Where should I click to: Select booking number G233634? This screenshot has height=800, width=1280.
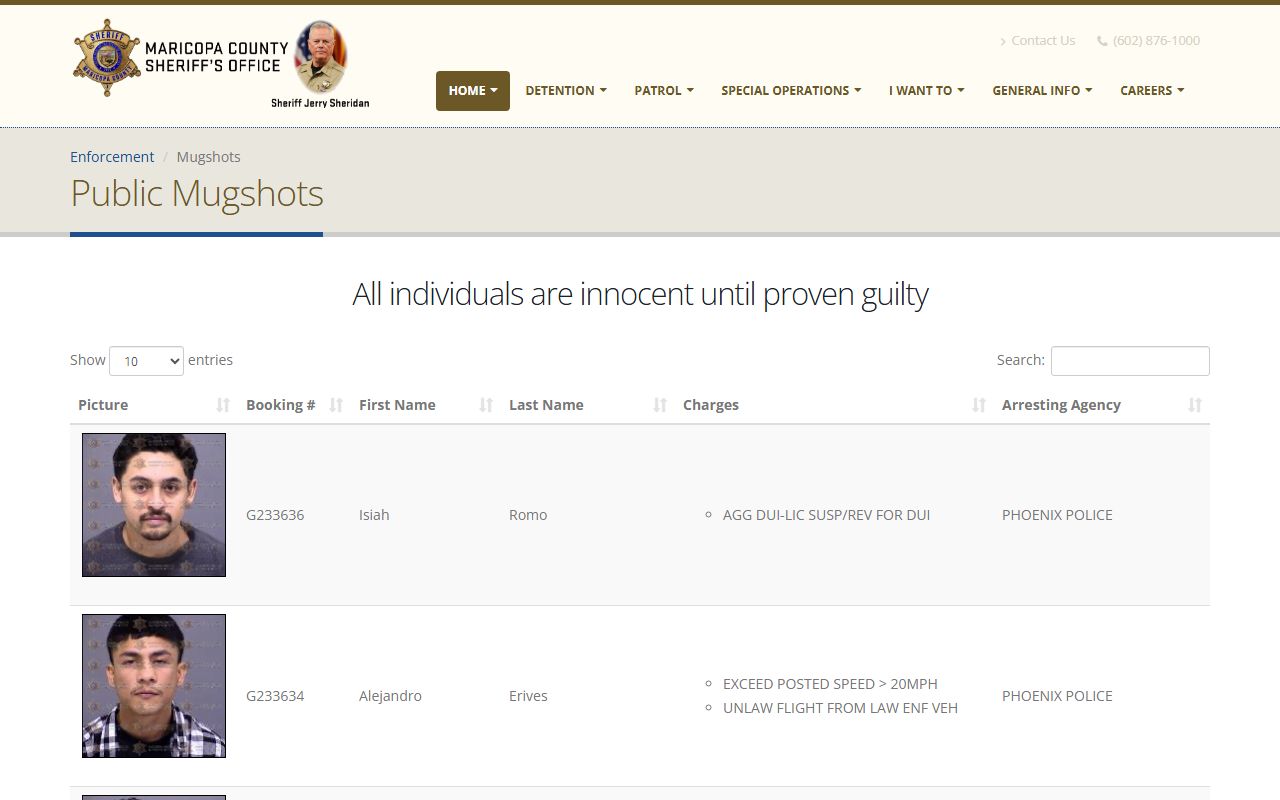tap(275, 696)
